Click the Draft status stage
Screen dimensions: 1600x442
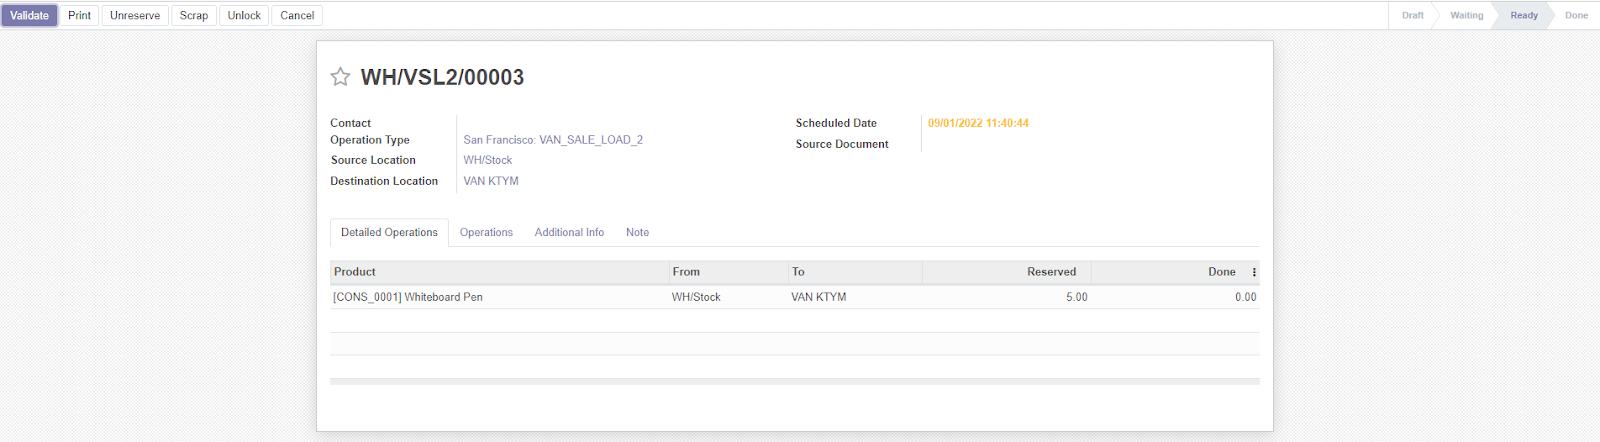[1412, 16]
